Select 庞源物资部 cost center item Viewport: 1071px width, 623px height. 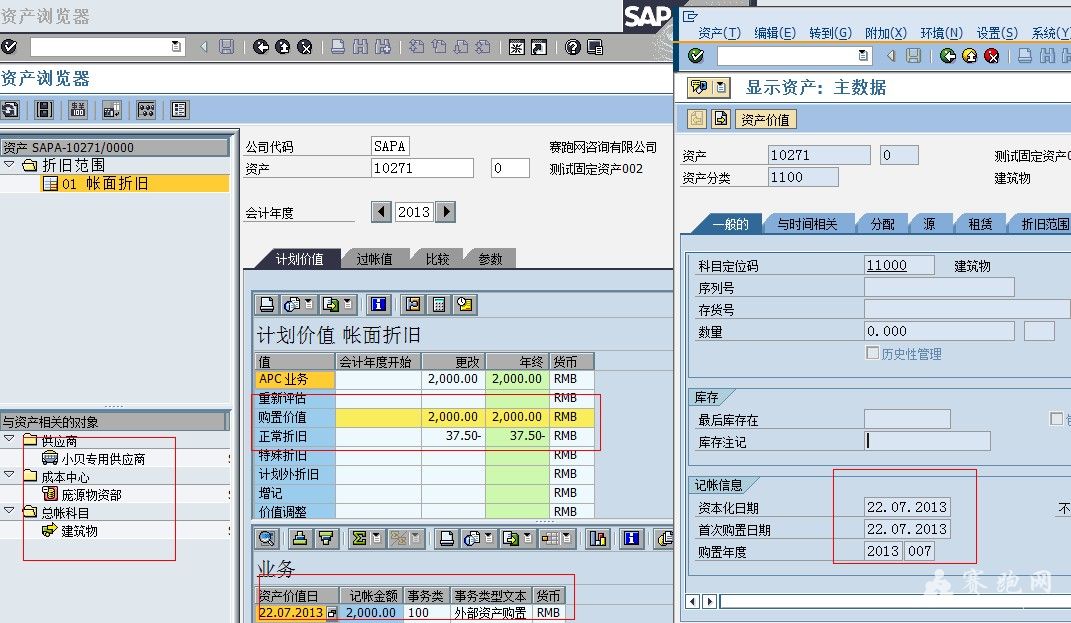click(x=92, y=495)
